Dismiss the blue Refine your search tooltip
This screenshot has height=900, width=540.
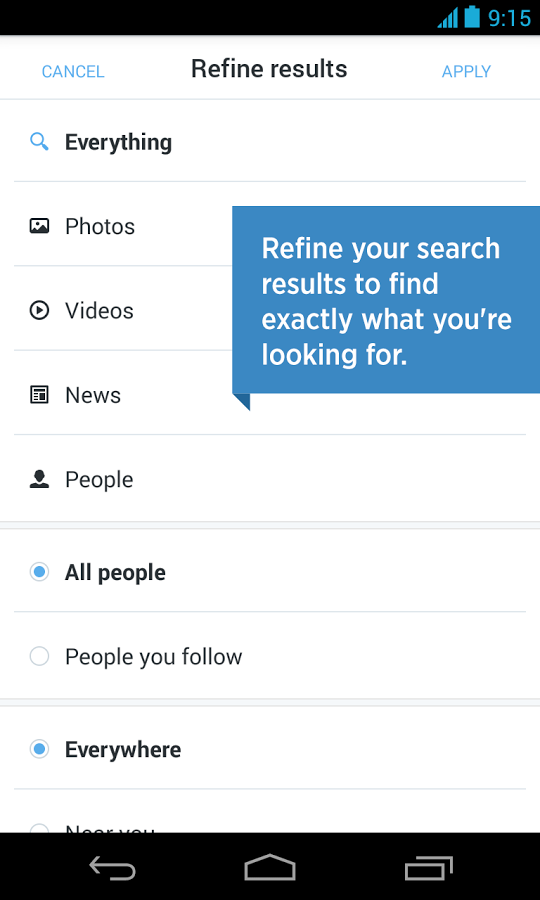pos(386,300)
